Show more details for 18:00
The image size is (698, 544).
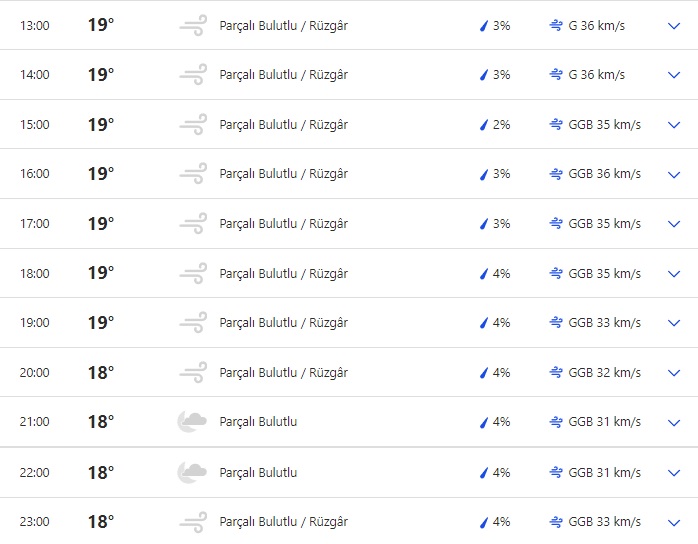click(x=673, y=274)
